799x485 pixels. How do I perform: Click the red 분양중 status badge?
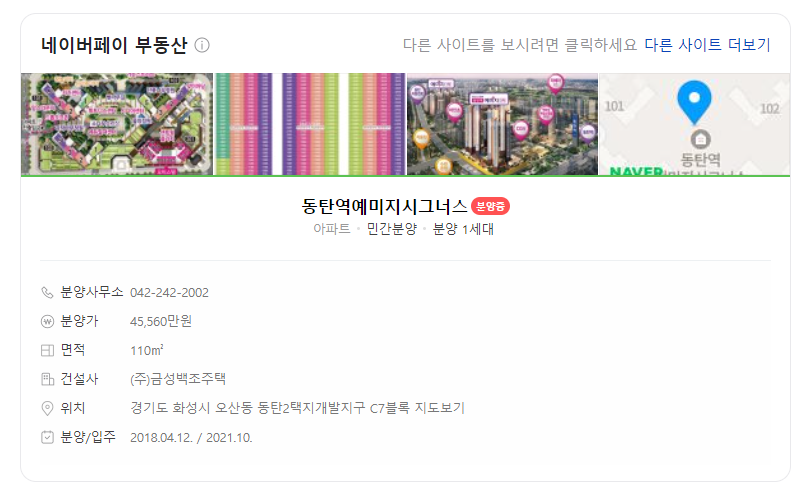[490, 206]
